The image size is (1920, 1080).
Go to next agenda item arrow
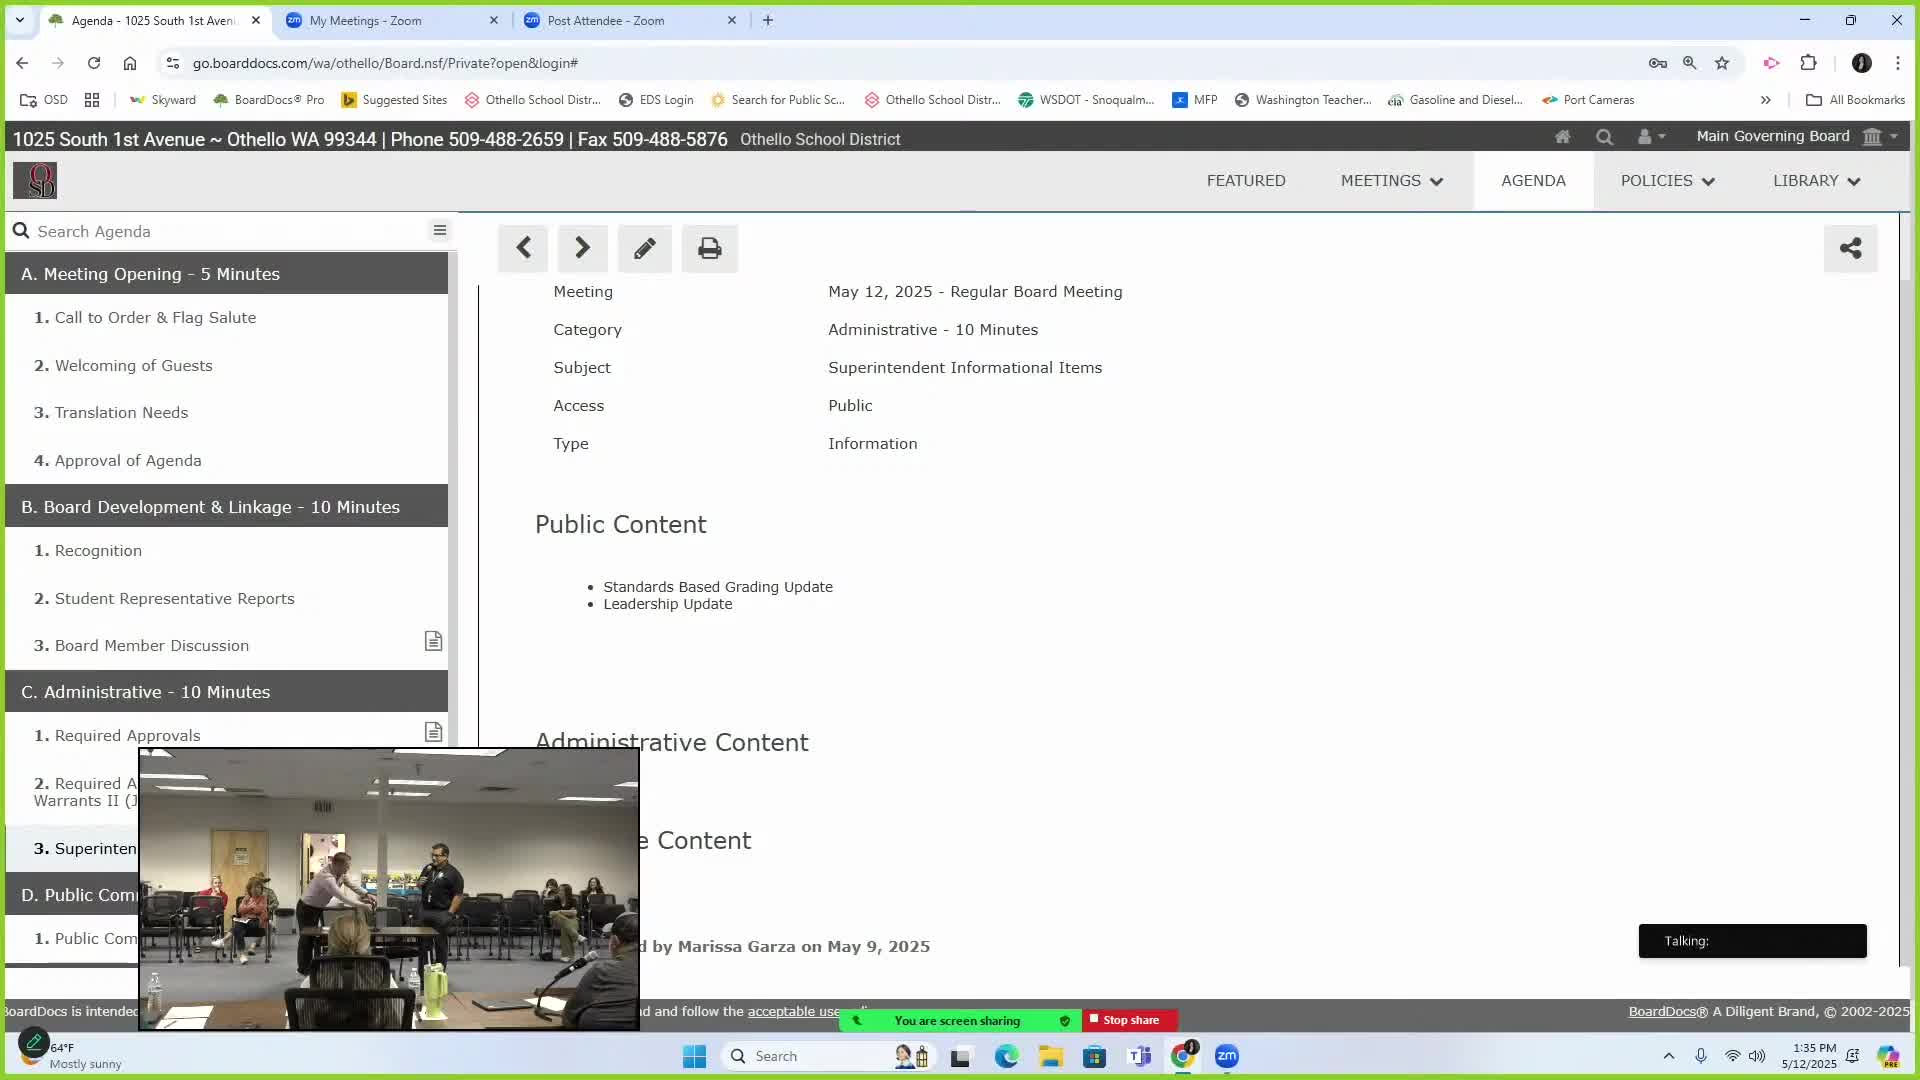pyautogui.click(x=582, y=248)
